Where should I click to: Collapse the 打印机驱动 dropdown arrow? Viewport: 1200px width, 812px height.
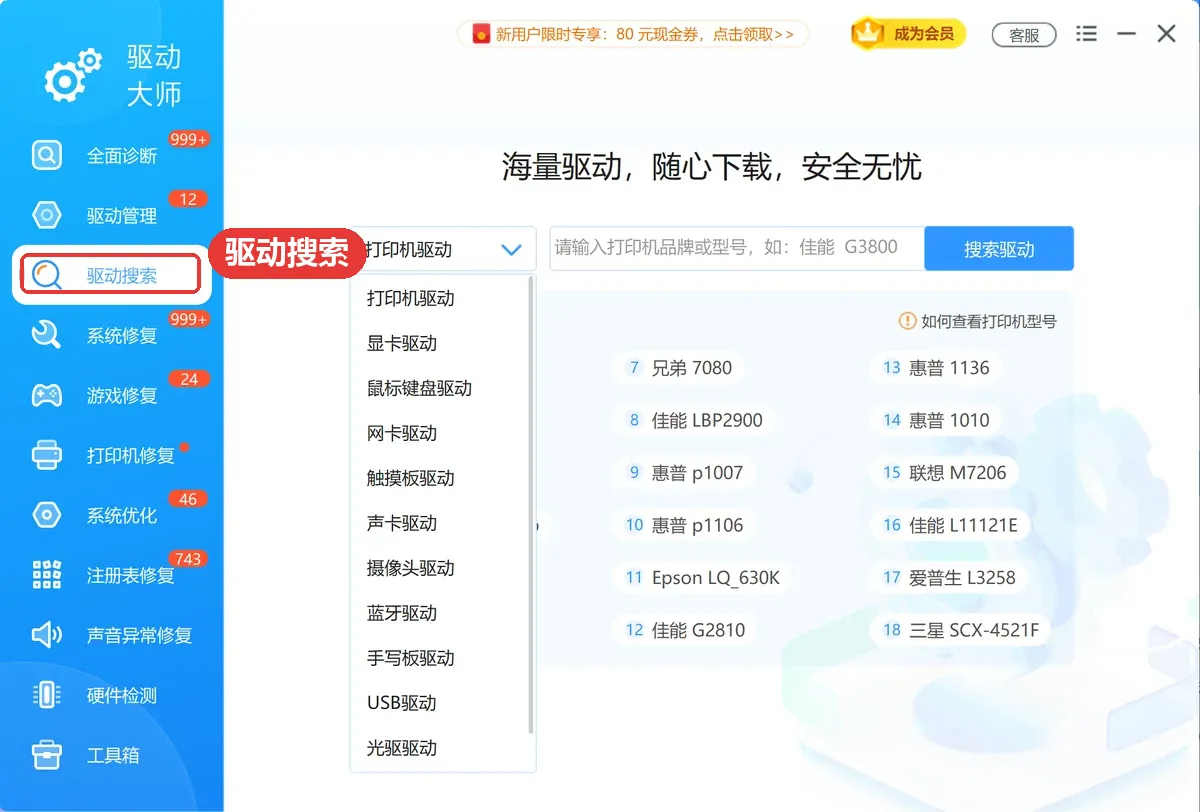coord(511,250)
